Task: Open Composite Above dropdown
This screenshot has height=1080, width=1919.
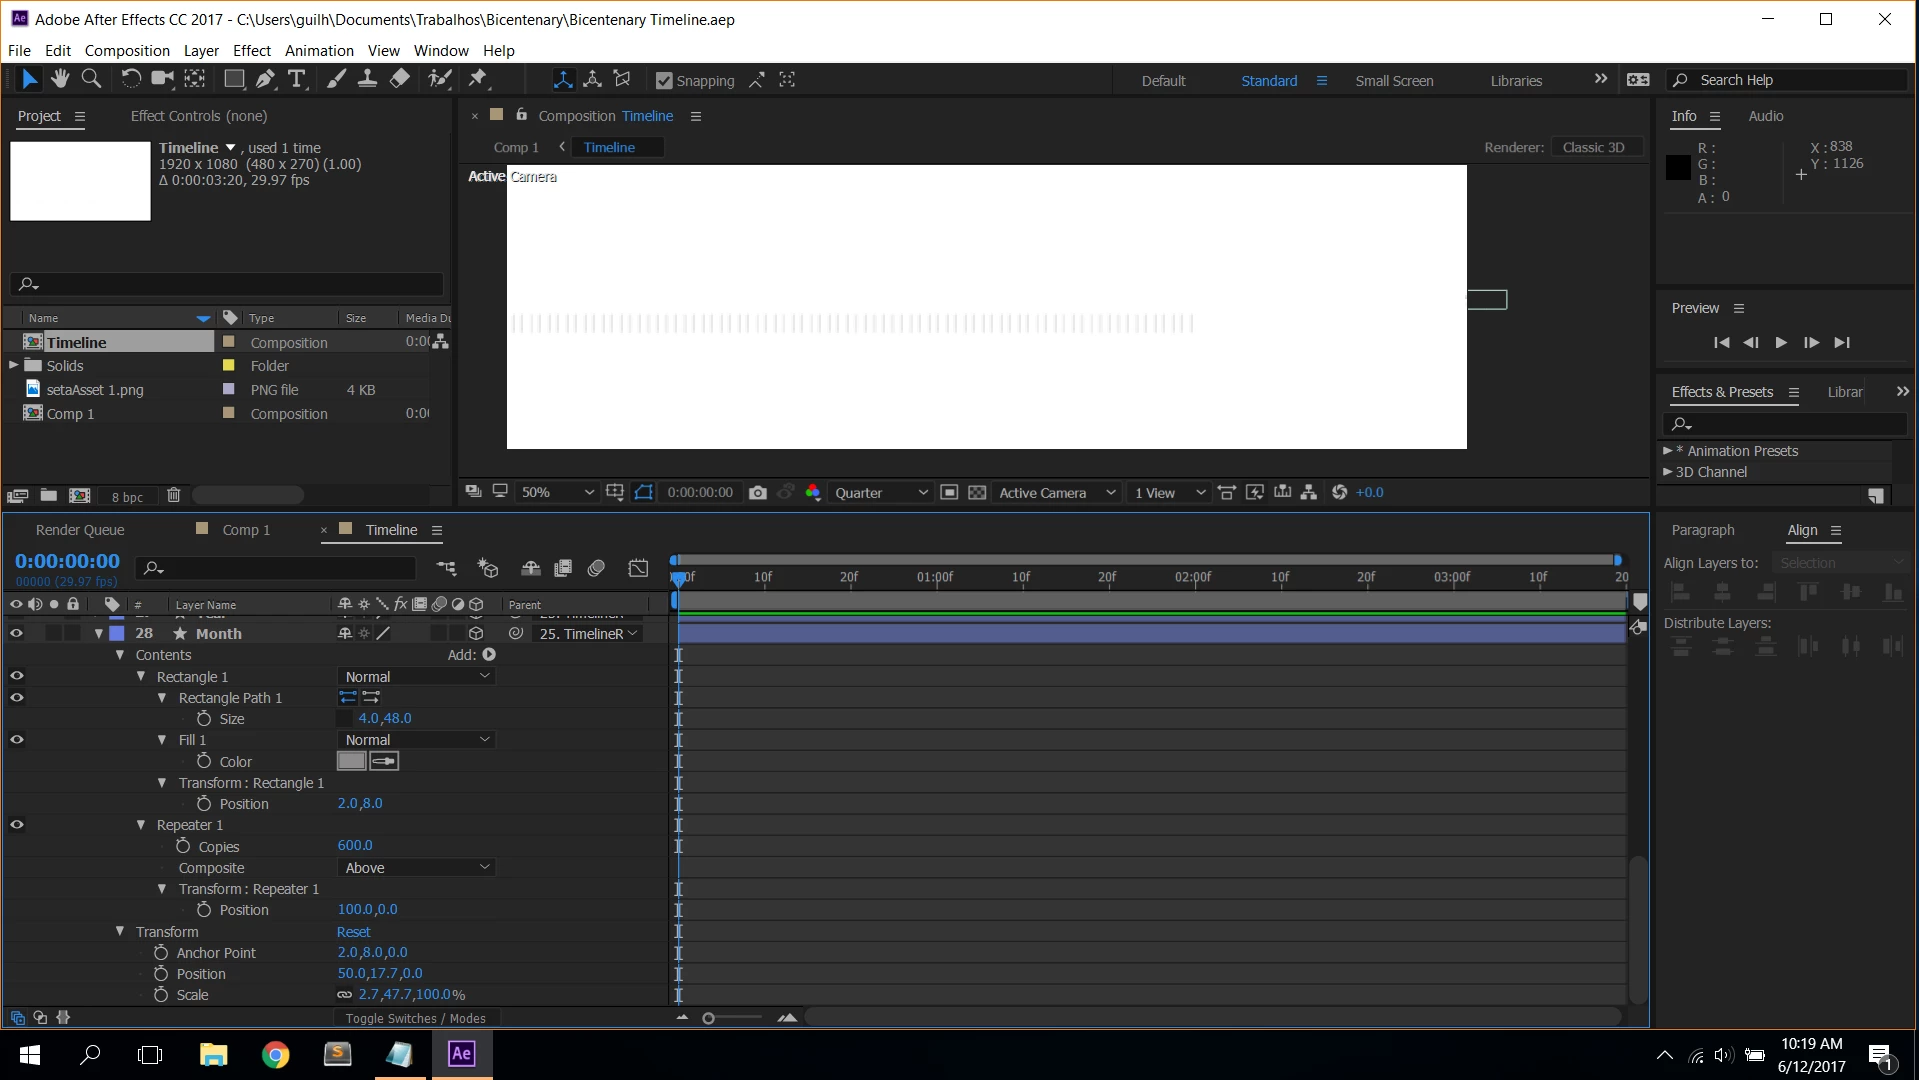Action: tap(417, 867)
